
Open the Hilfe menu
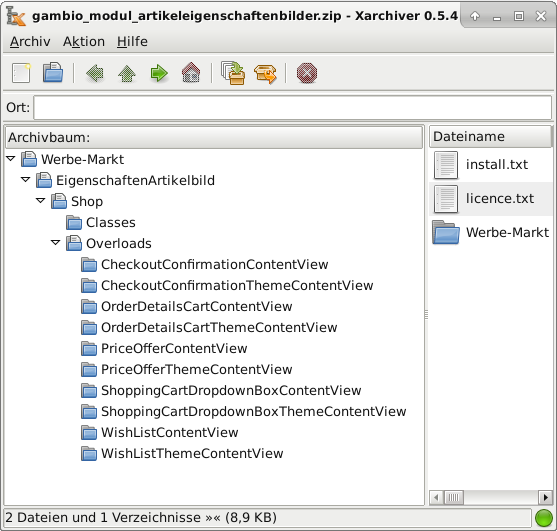pos(132,42)
